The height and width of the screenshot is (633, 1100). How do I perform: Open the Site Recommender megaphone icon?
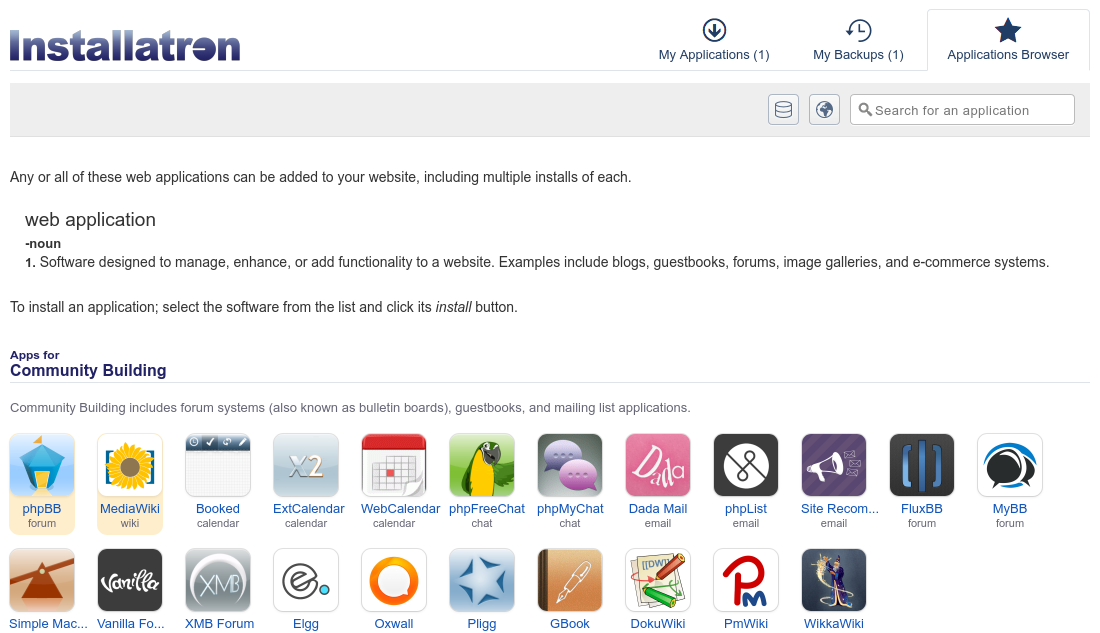pyautogui.click(x=834, y=465)
